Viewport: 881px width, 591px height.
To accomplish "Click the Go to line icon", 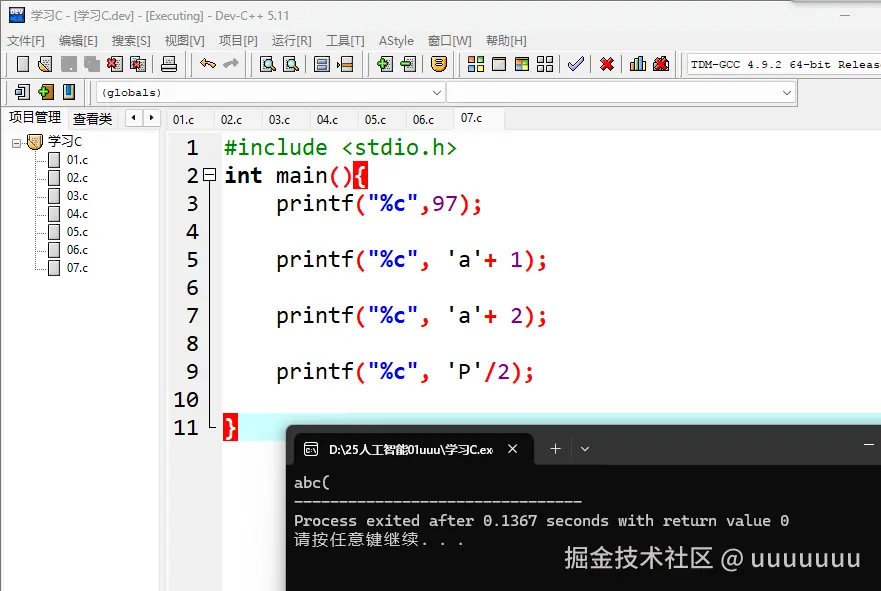I will point(345,64).
